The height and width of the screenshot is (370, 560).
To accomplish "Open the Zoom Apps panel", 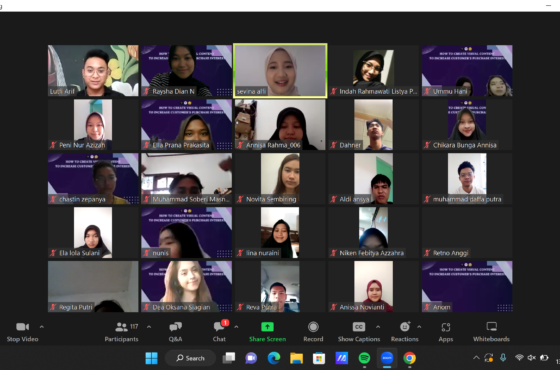I will (446, 332).
